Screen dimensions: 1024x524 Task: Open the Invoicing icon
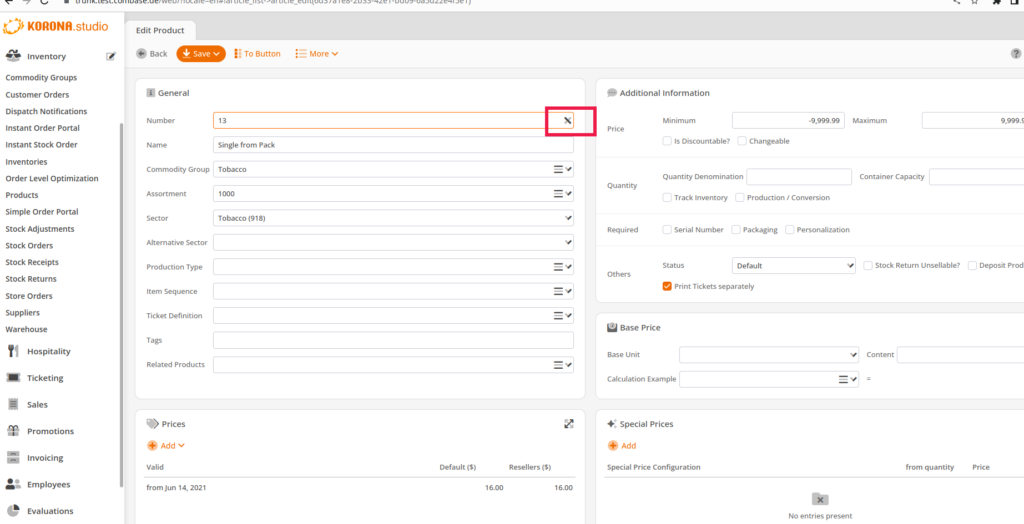[13, 457]
